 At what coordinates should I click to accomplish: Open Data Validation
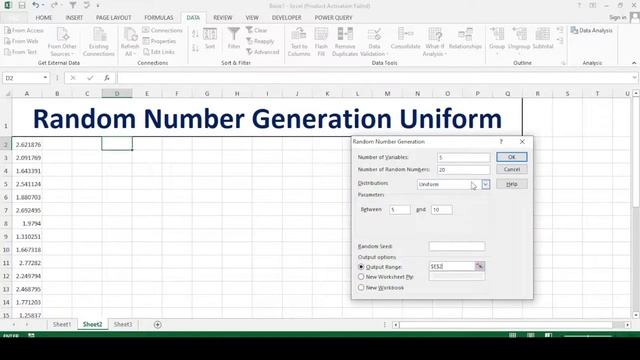coord(374,42)
